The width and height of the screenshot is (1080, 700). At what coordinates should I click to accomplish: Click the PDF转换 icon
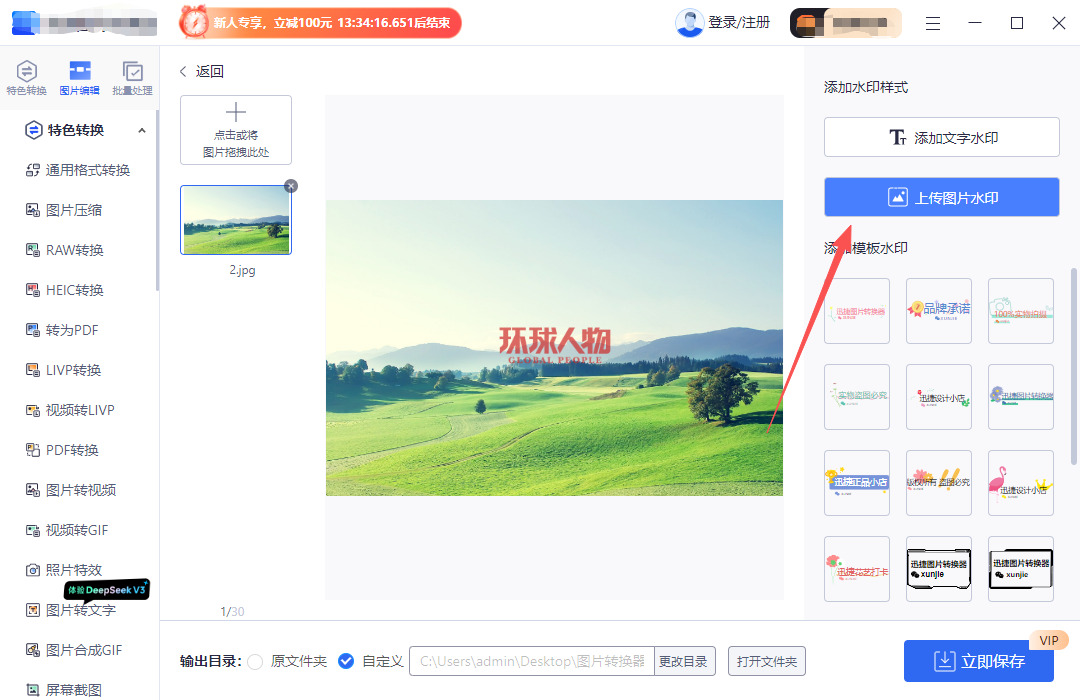[x=32, y=450]
